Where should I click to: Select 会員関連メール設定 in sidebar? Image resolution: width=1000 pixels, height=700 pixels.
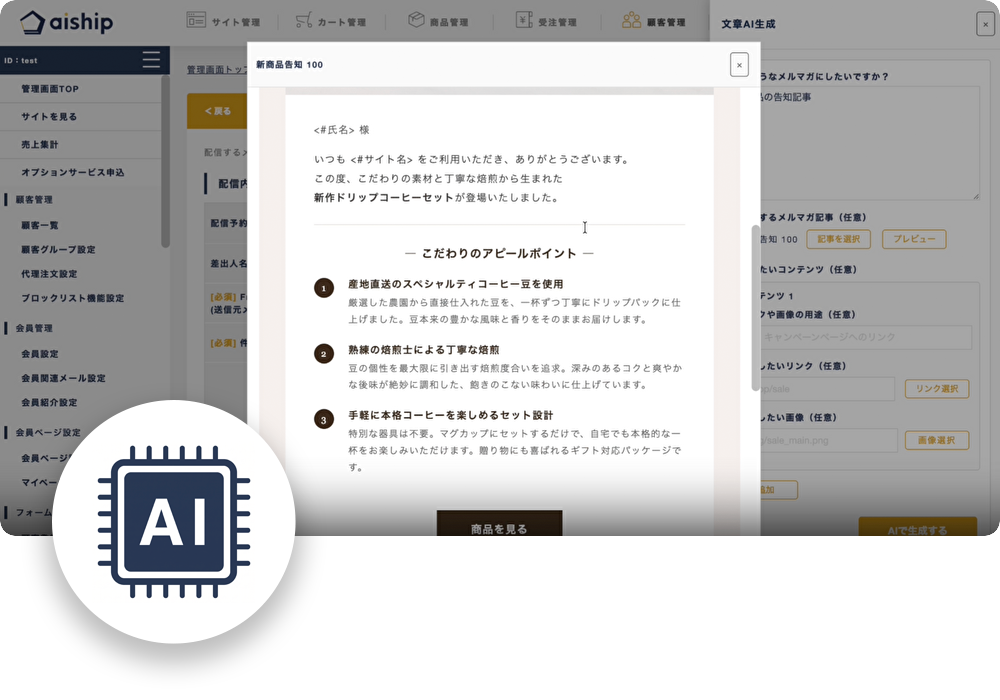coord(63,378)
